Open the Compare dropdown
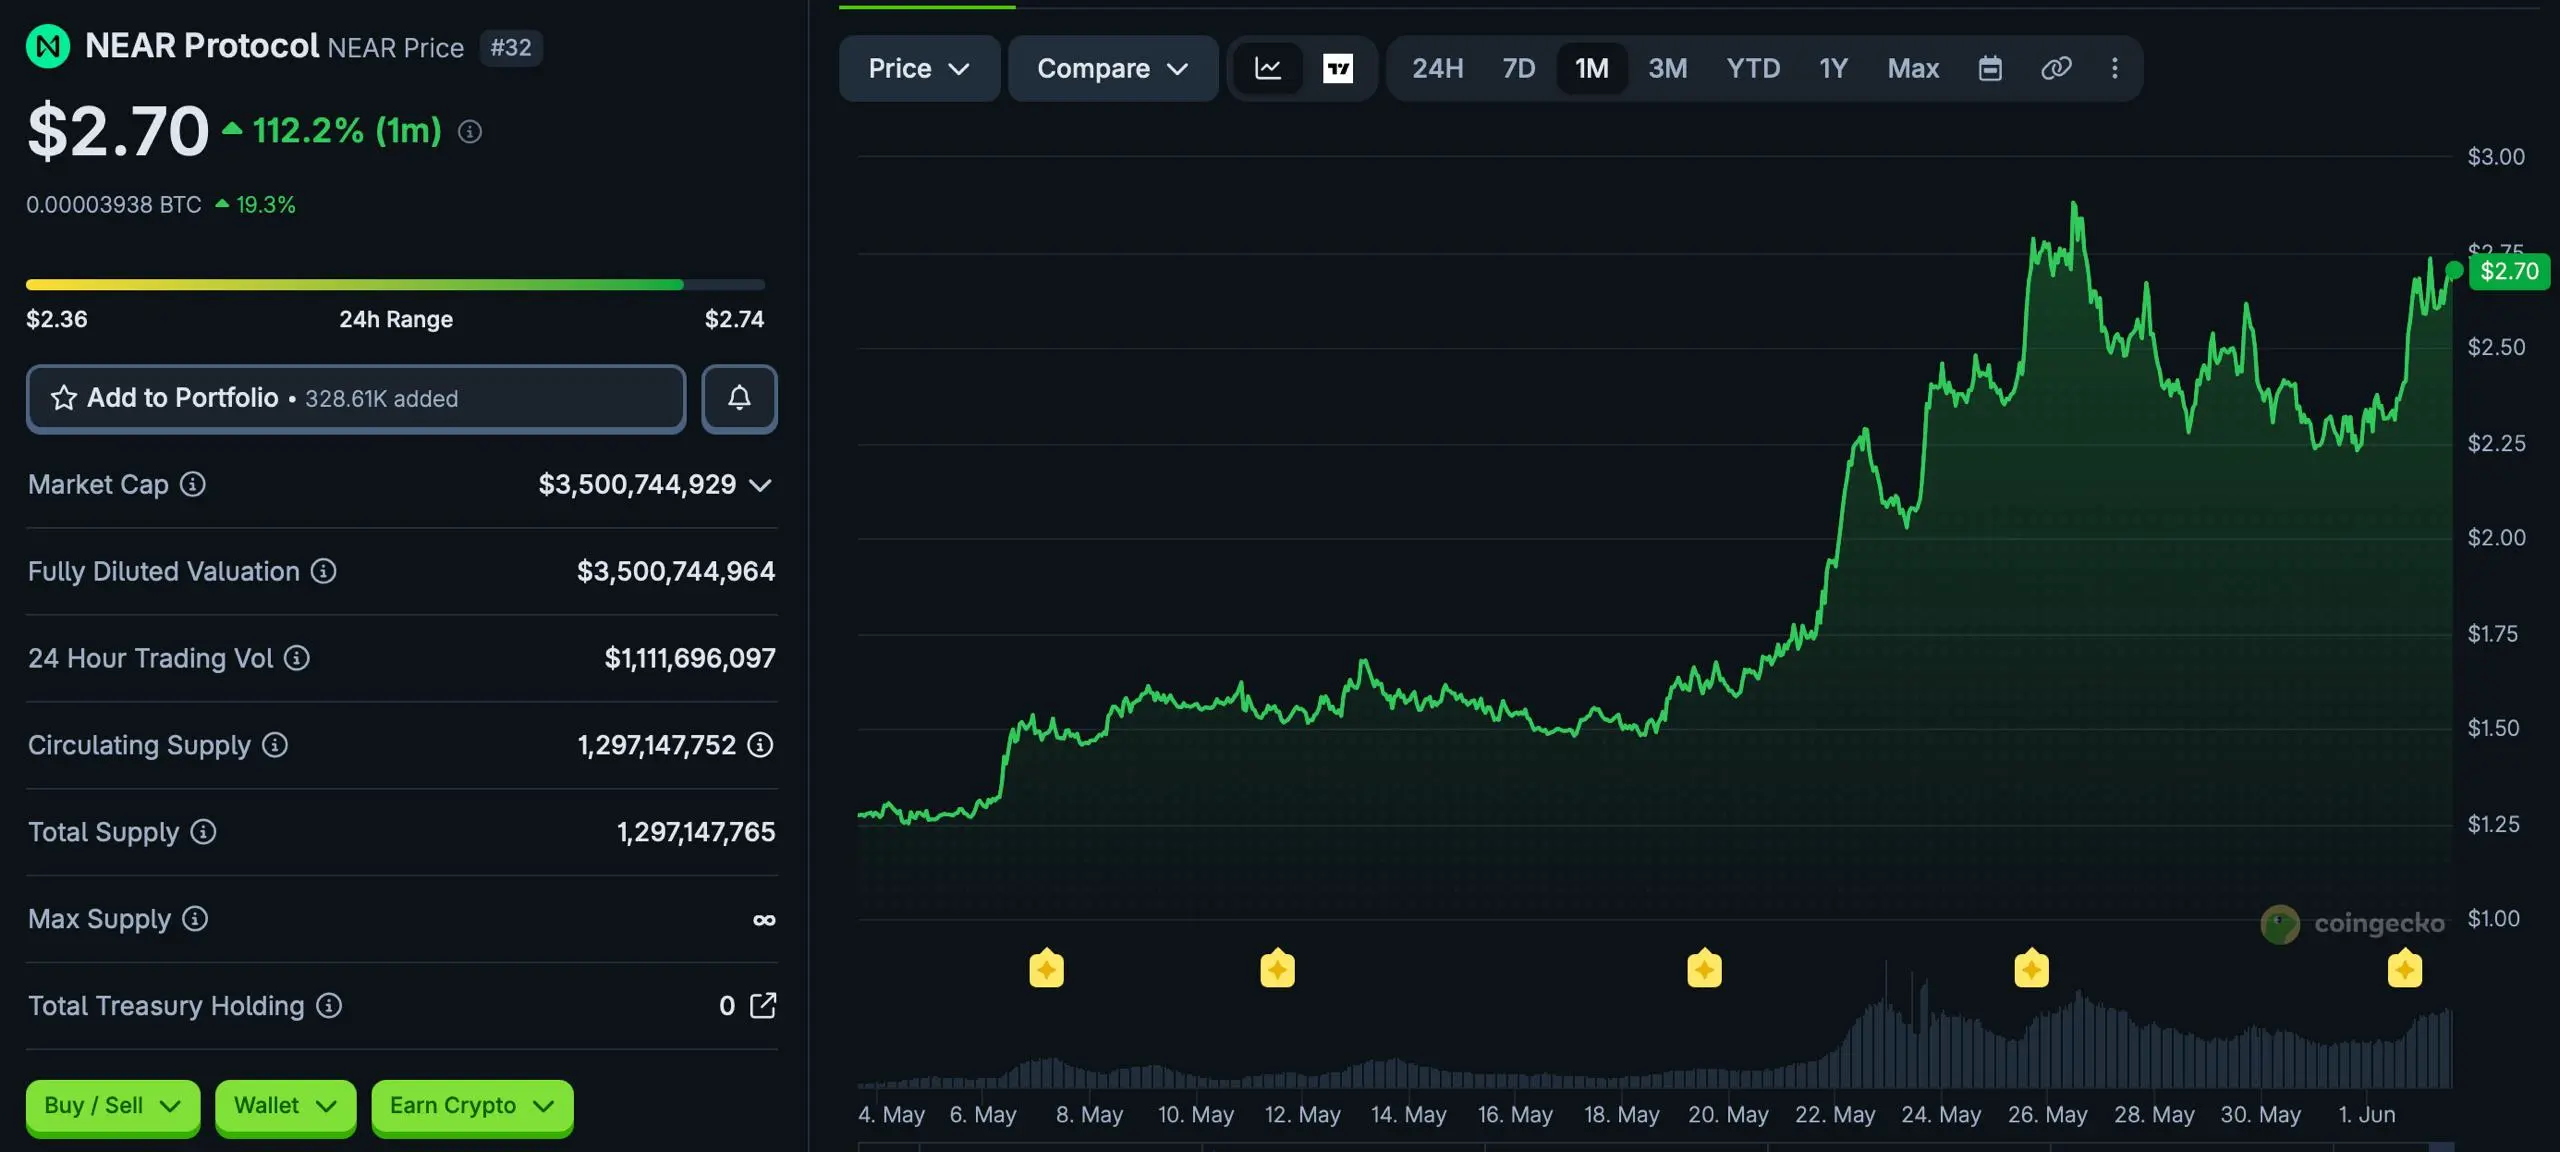 [x=1112, y=68]
